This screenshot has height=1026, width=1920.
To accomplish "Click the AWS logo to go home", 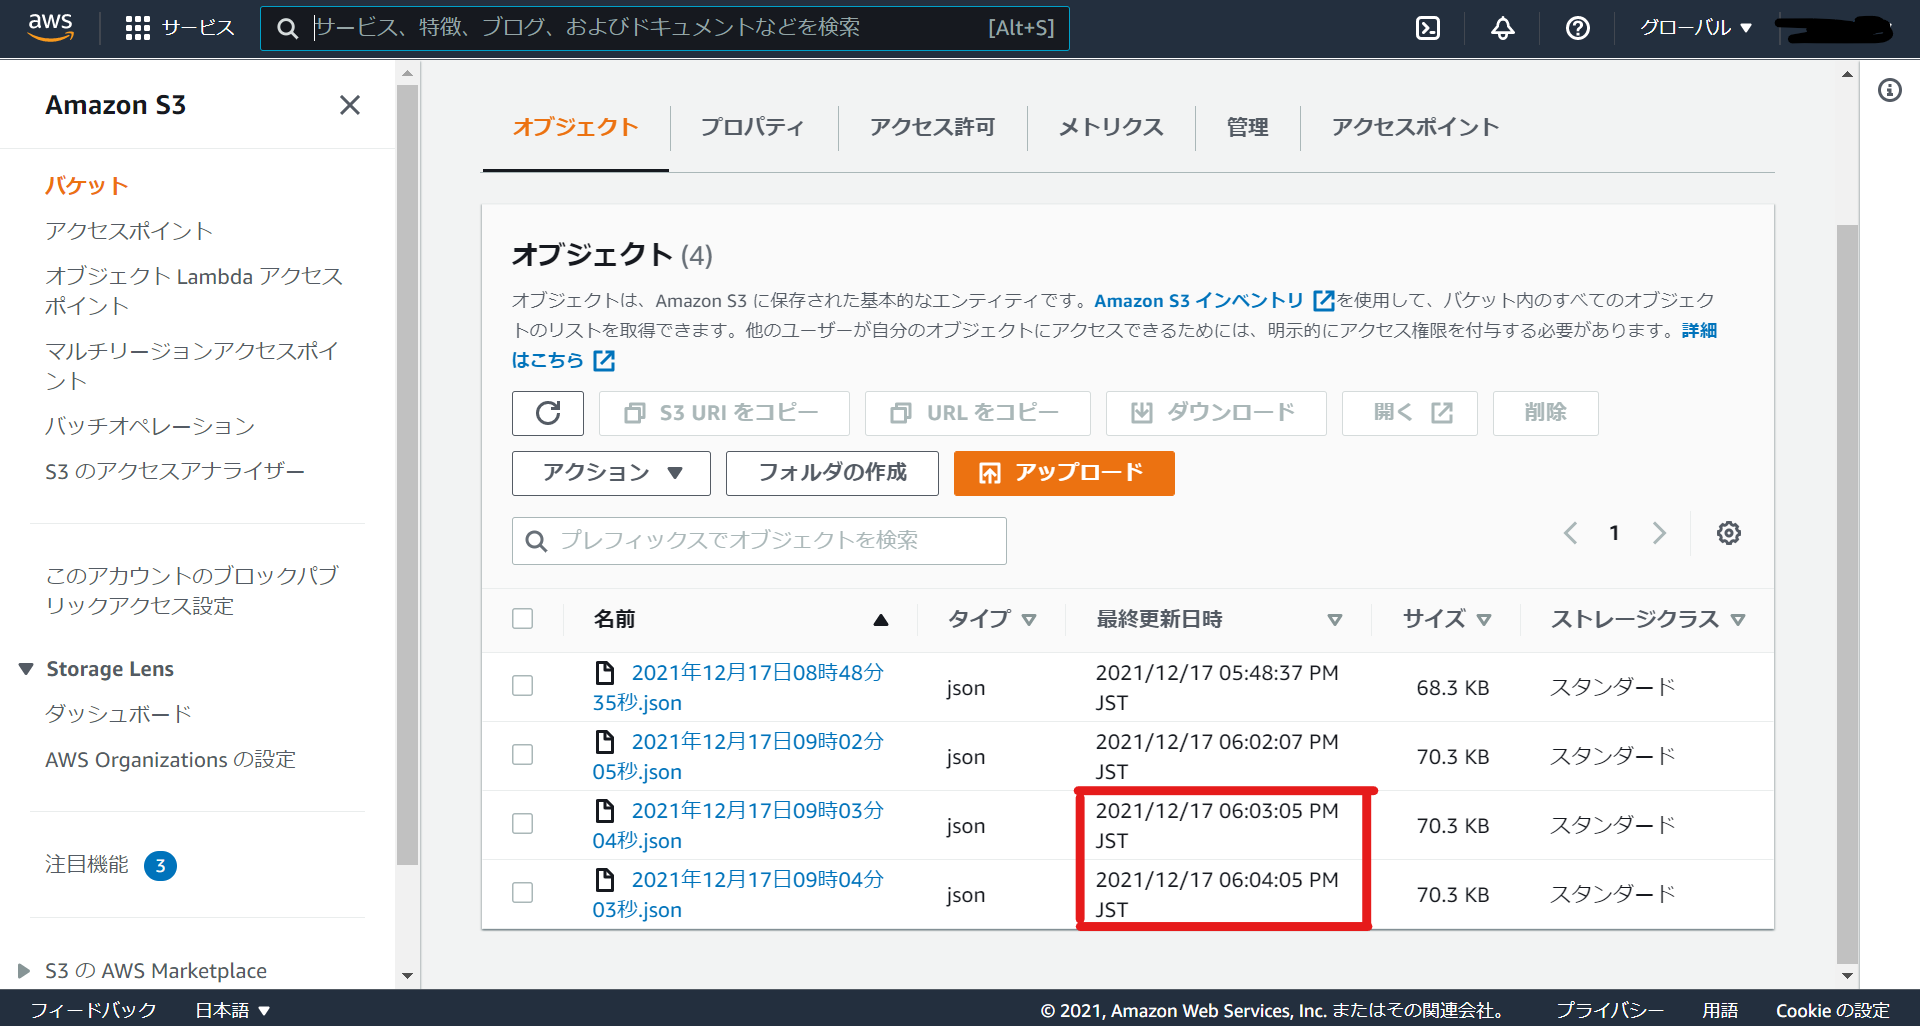I will (x=50, y=28).
